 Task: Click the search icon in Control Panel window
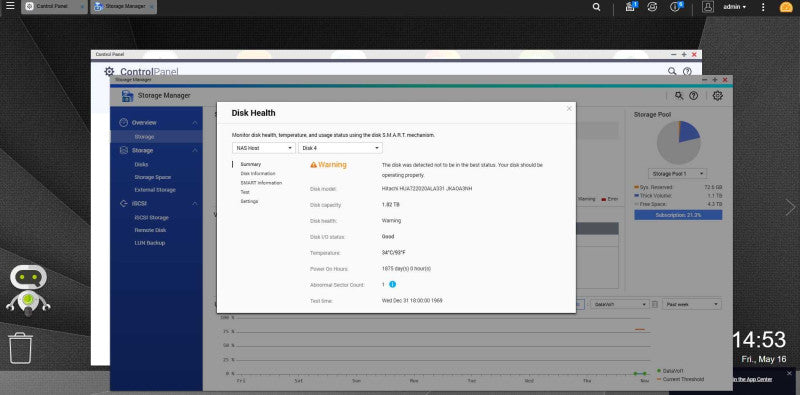(x=672, y=71)
